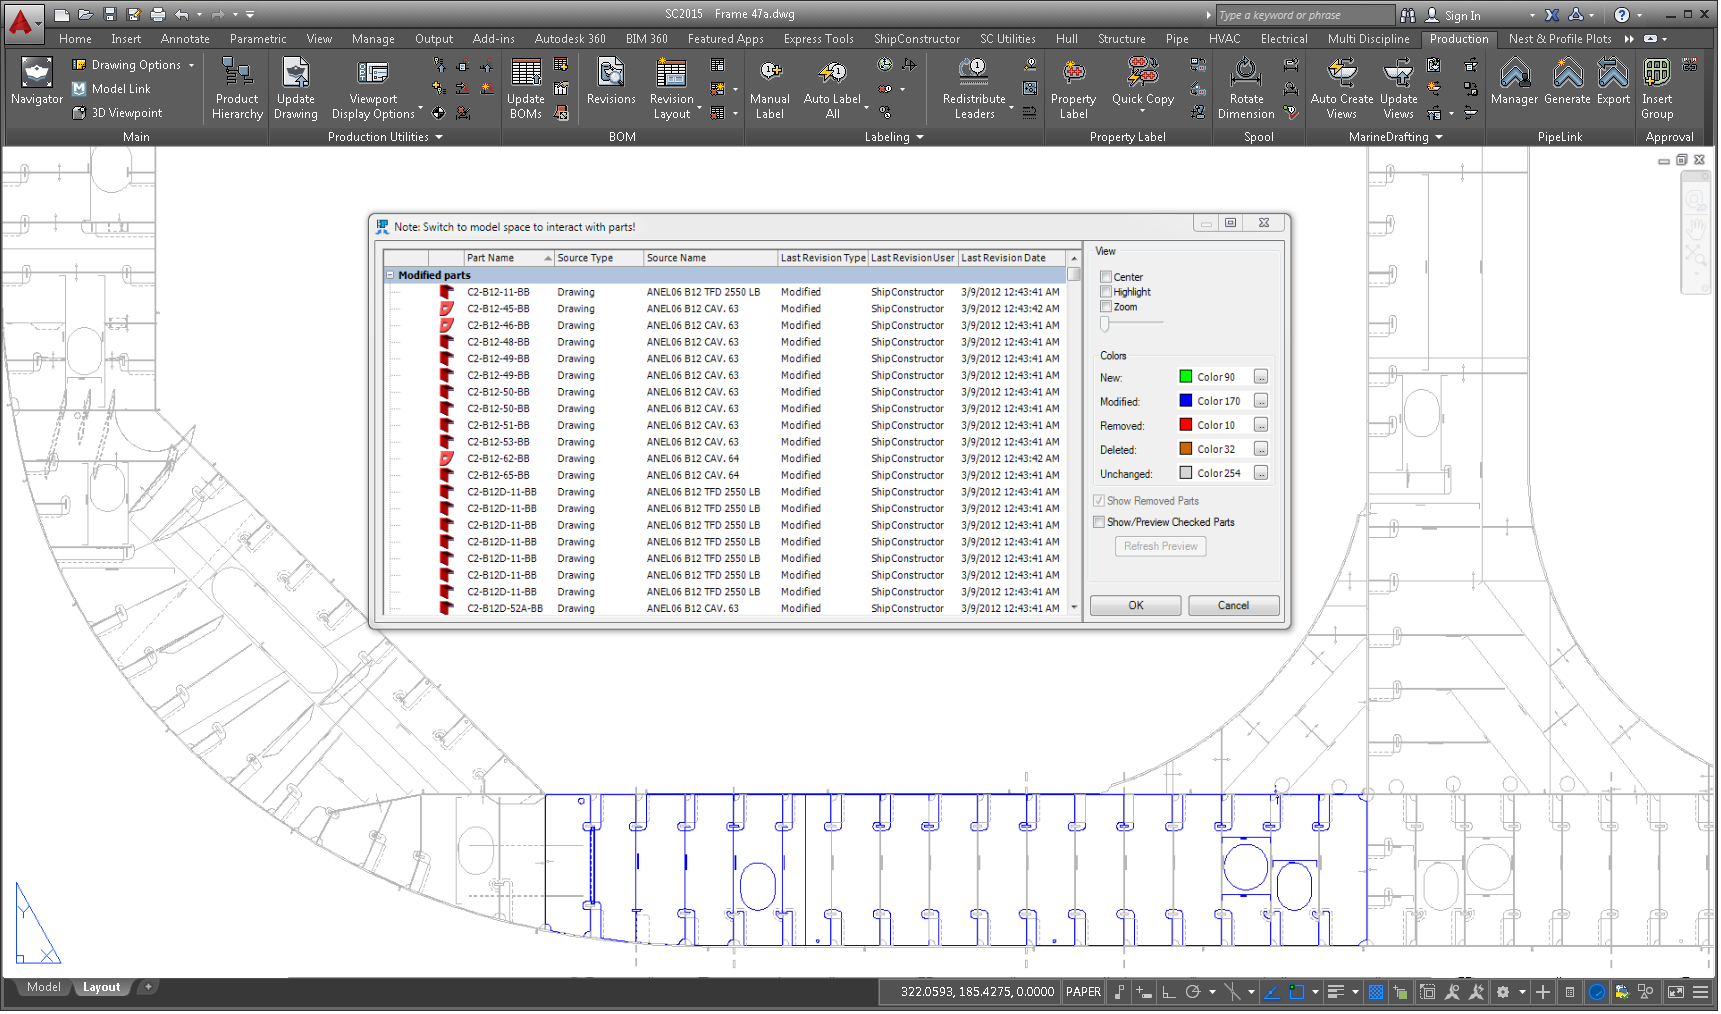This screenshot has width=1721, height=1014.
Task: Click the OK button
Action: (x=1135, y=605)
